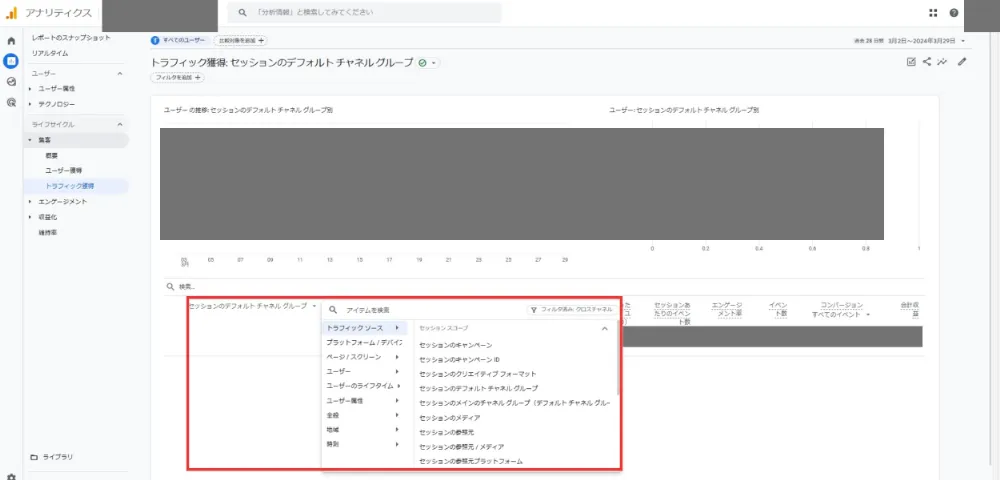Expand the 収益化 sidebar item
Viewport: 1000px width, 480px height.
click(x=30, y=217)
